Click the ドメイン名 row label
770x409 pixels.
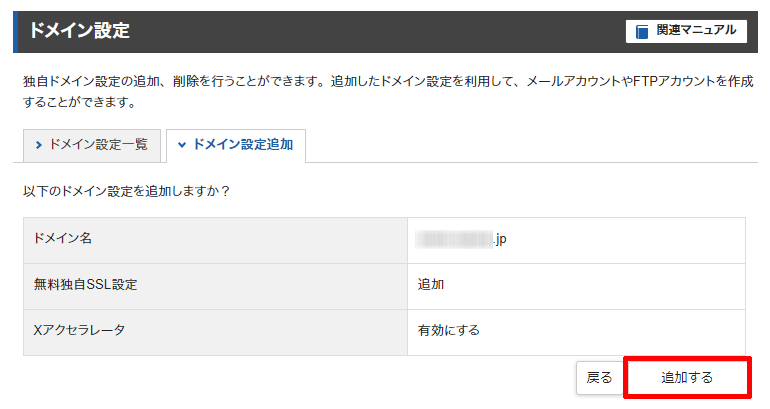click(x=62, y=238)
